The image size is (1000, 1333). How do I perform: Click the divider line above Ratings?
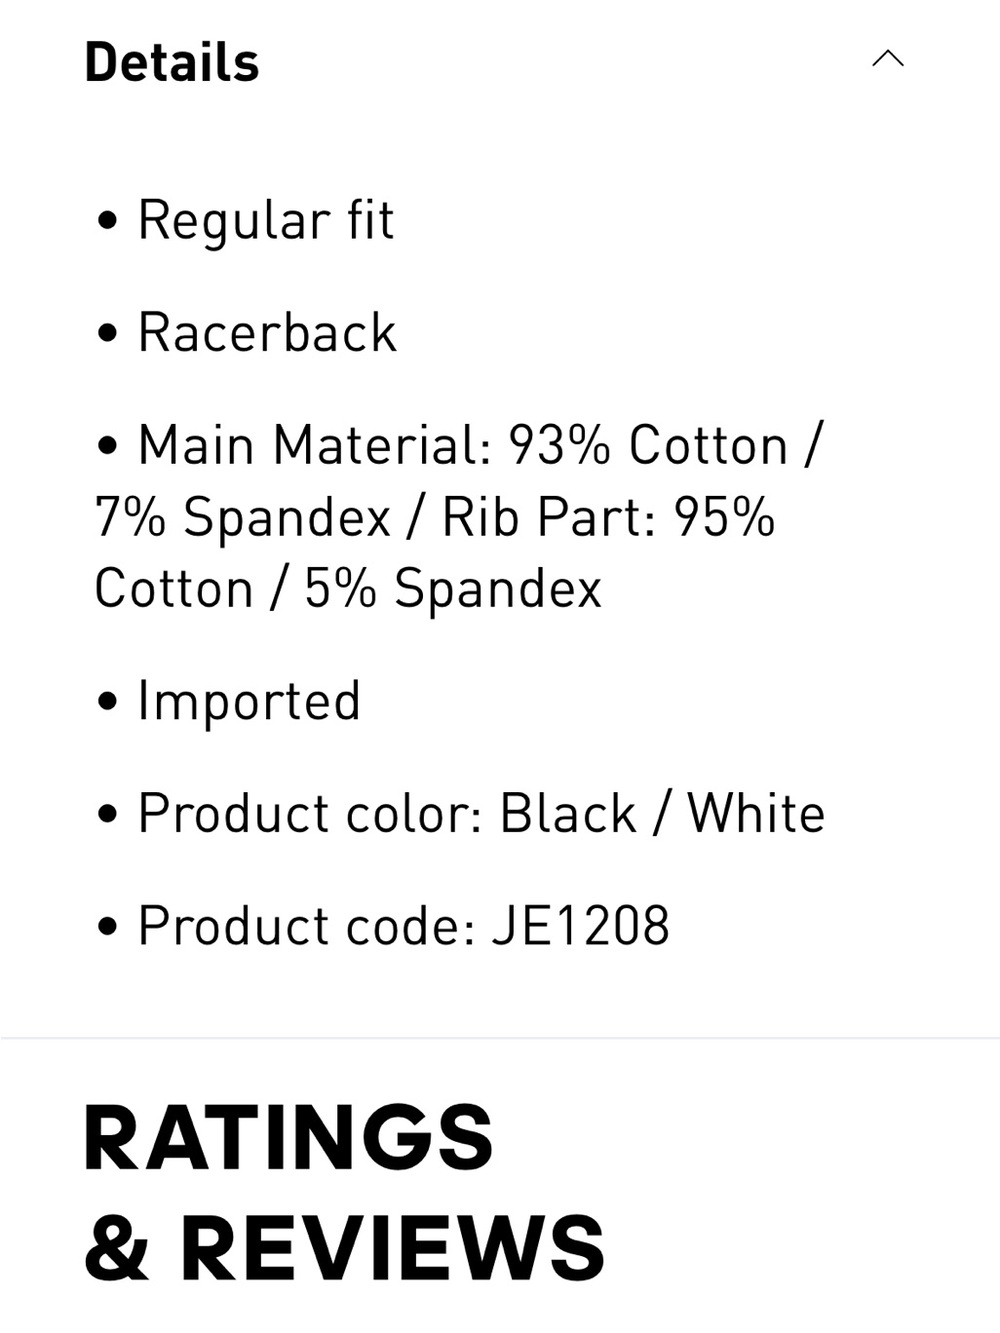[500, 1038]
